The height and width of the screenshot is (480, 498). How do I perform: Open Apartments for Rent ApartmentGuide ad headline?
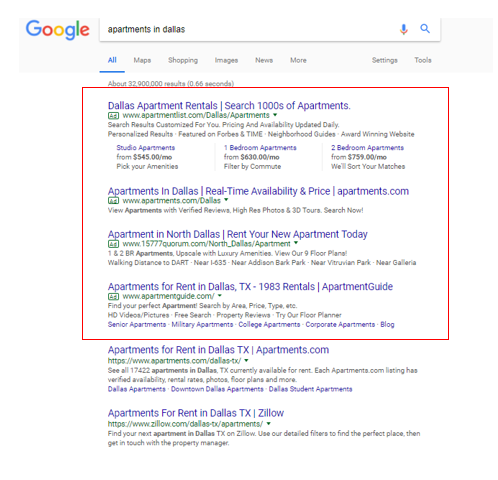(250, 287)
